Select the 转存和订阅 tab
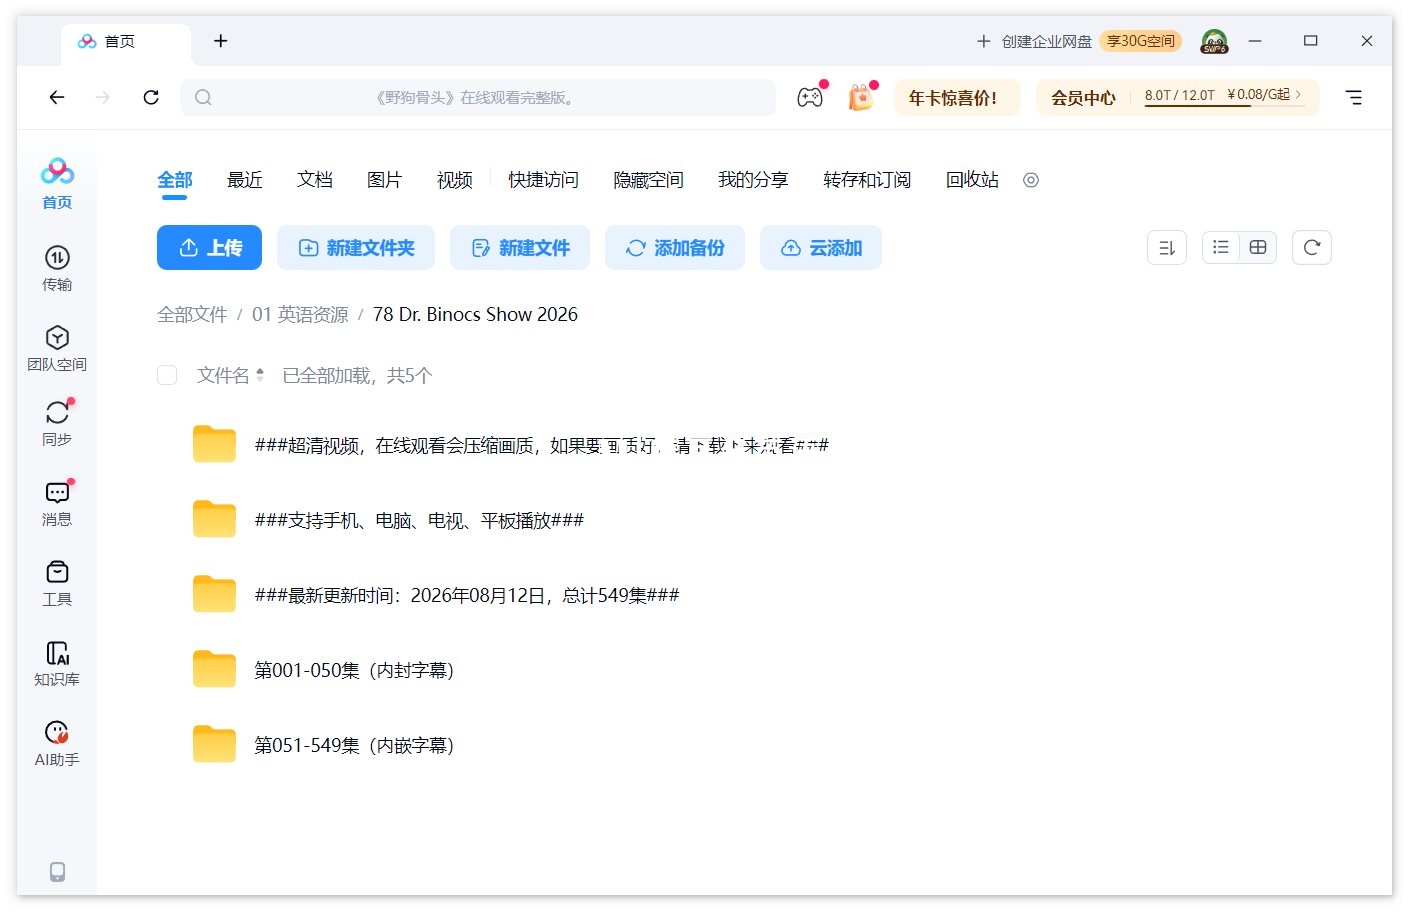Screen dimensions: 1412x917 pyautogui.click(x=867, y=180)
